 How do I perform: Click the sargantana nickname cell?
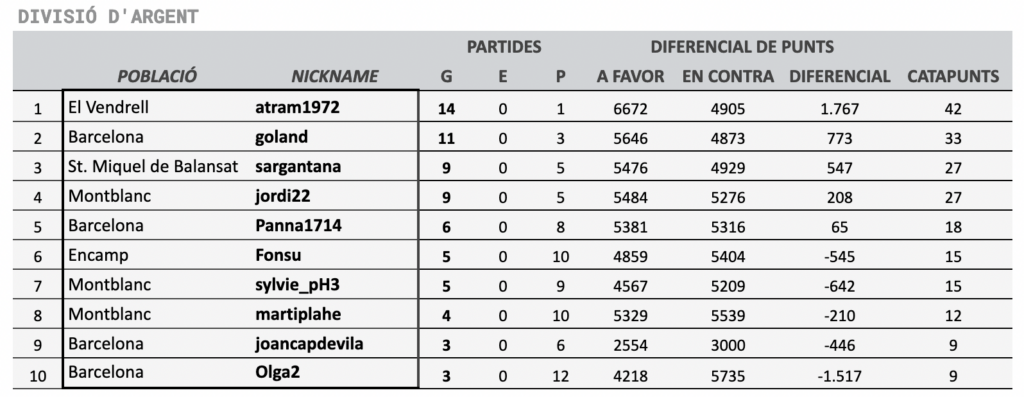(x=298, y=167)
